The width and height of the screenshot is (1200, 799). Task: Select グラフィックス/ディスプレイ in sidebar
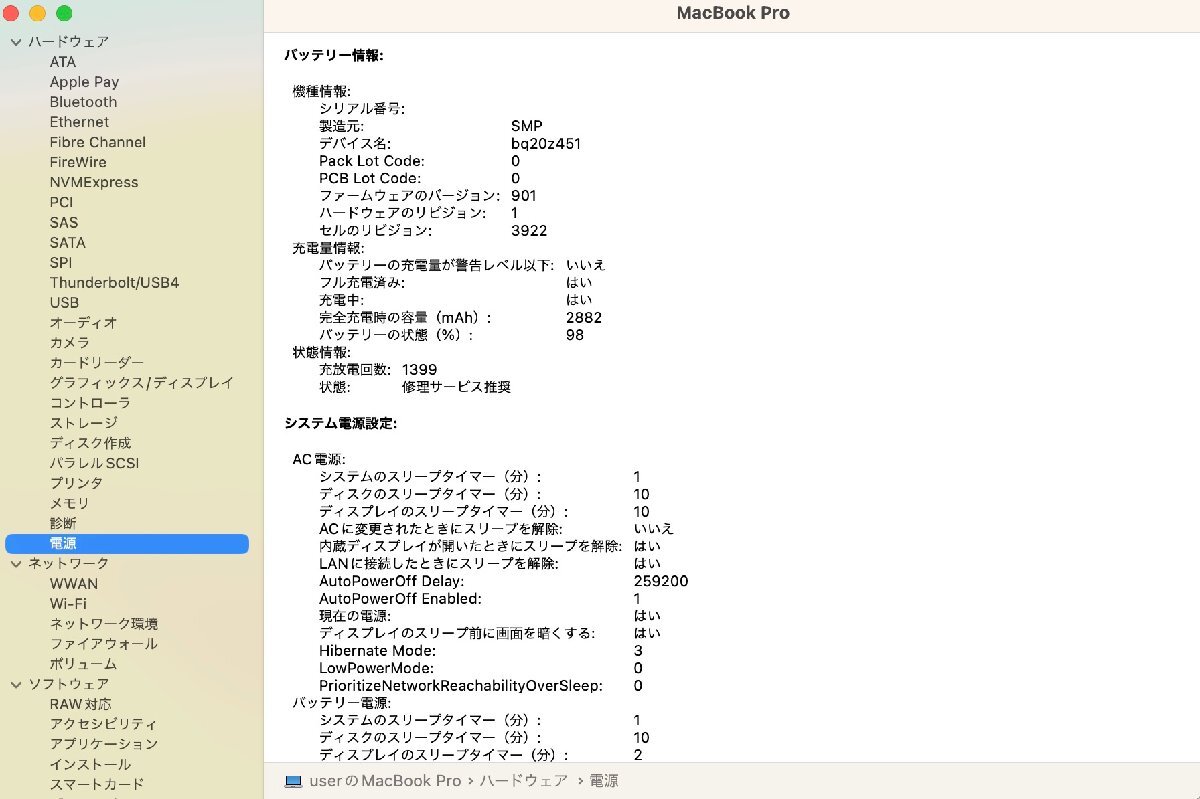[141, 383]
